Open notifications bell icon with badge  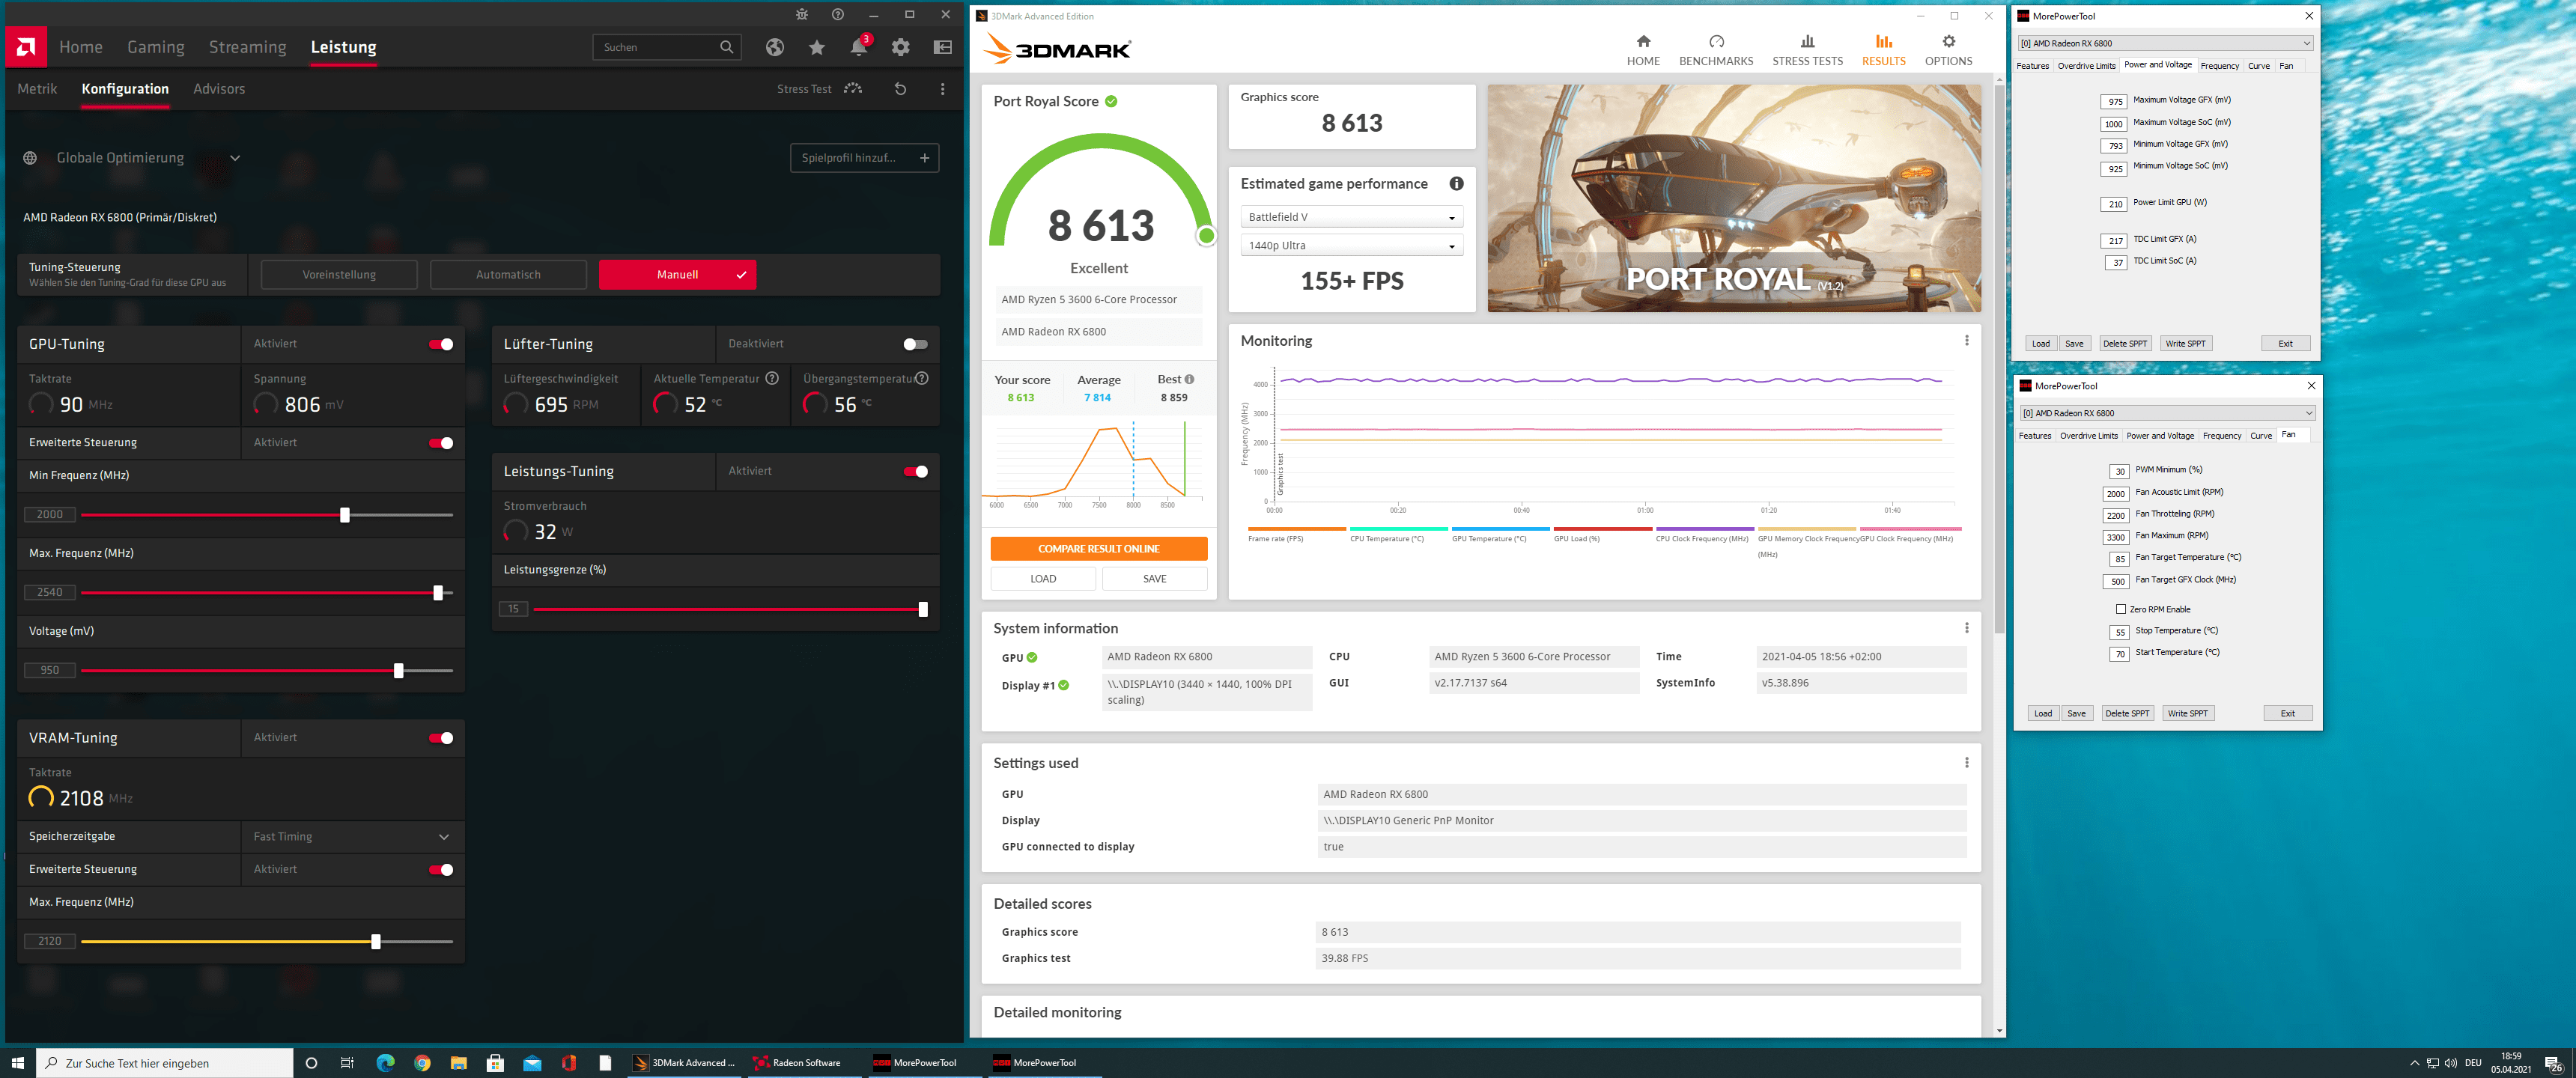pos(859,46)
